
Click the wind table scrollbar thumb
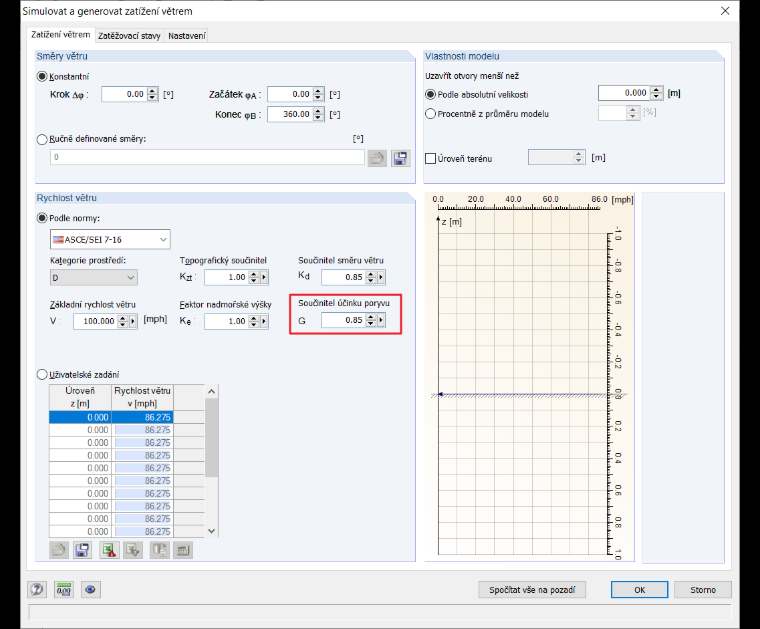point(211,438)
